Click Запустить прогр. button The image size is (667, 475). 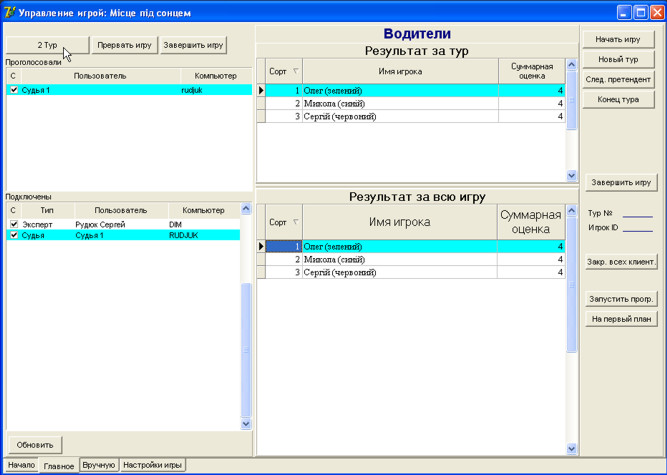[620, 299]
